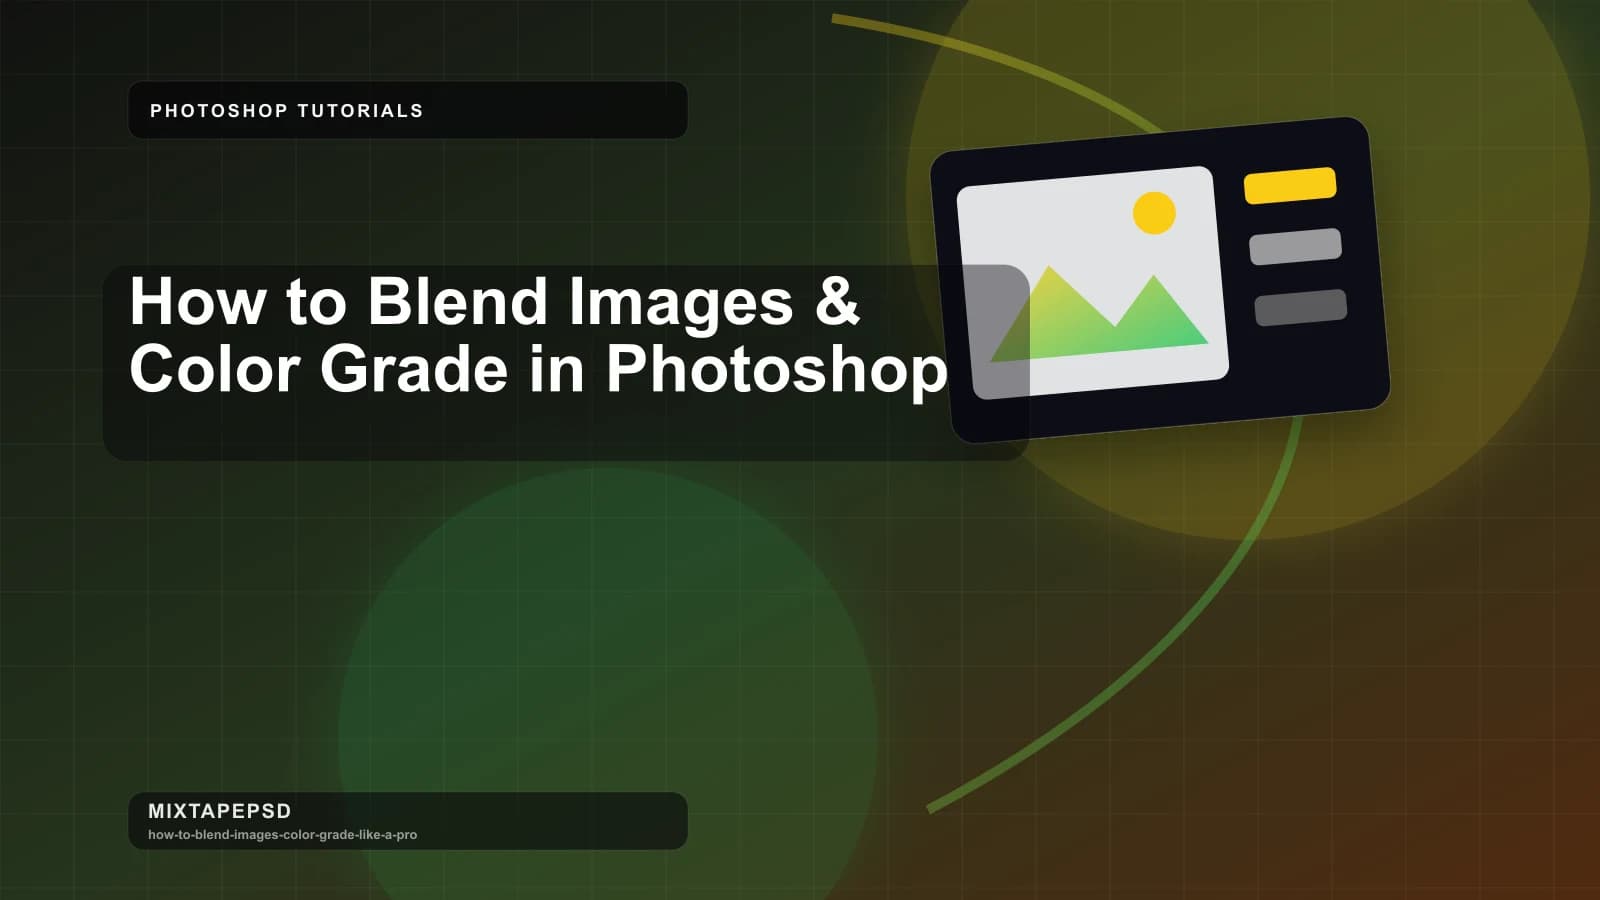Click the image placeholder card illustration
Viewport: 1600px width, 900px height.
coord(1160,280)
